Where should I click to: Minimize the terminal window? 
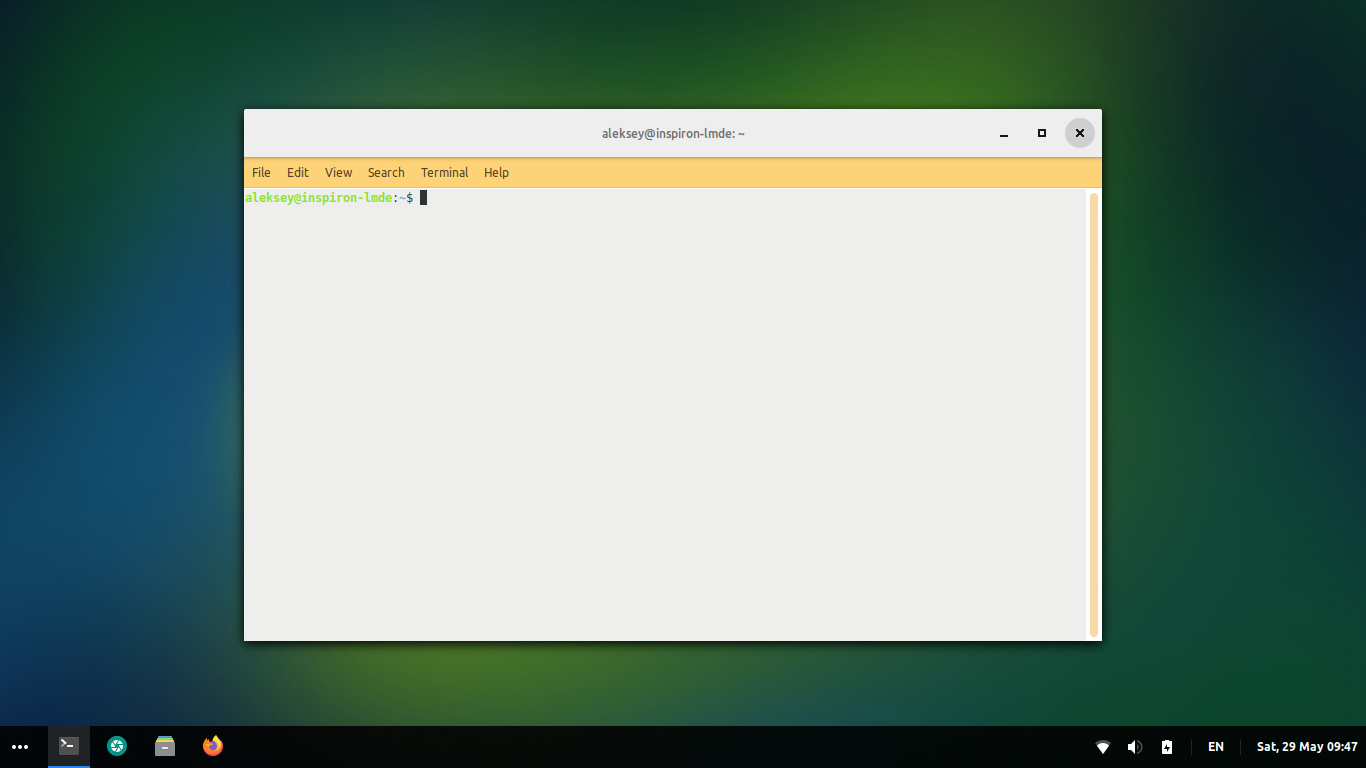[1004, 133]
